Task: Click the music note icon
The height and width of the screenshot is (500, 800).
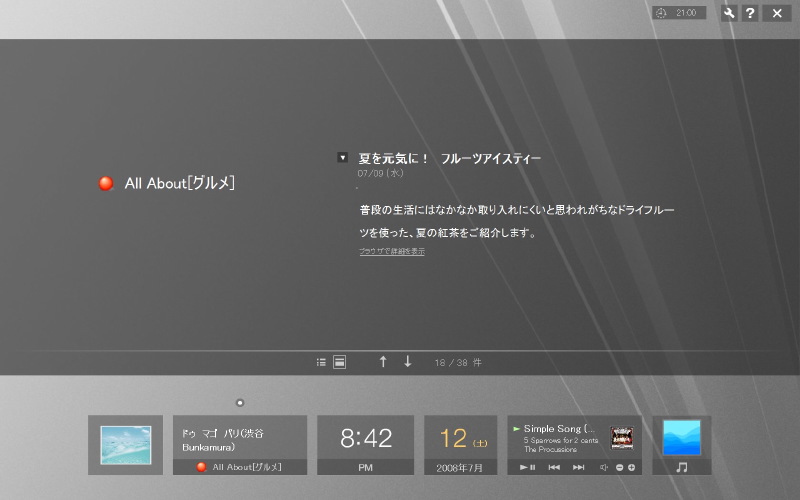Action: [682, 467]
